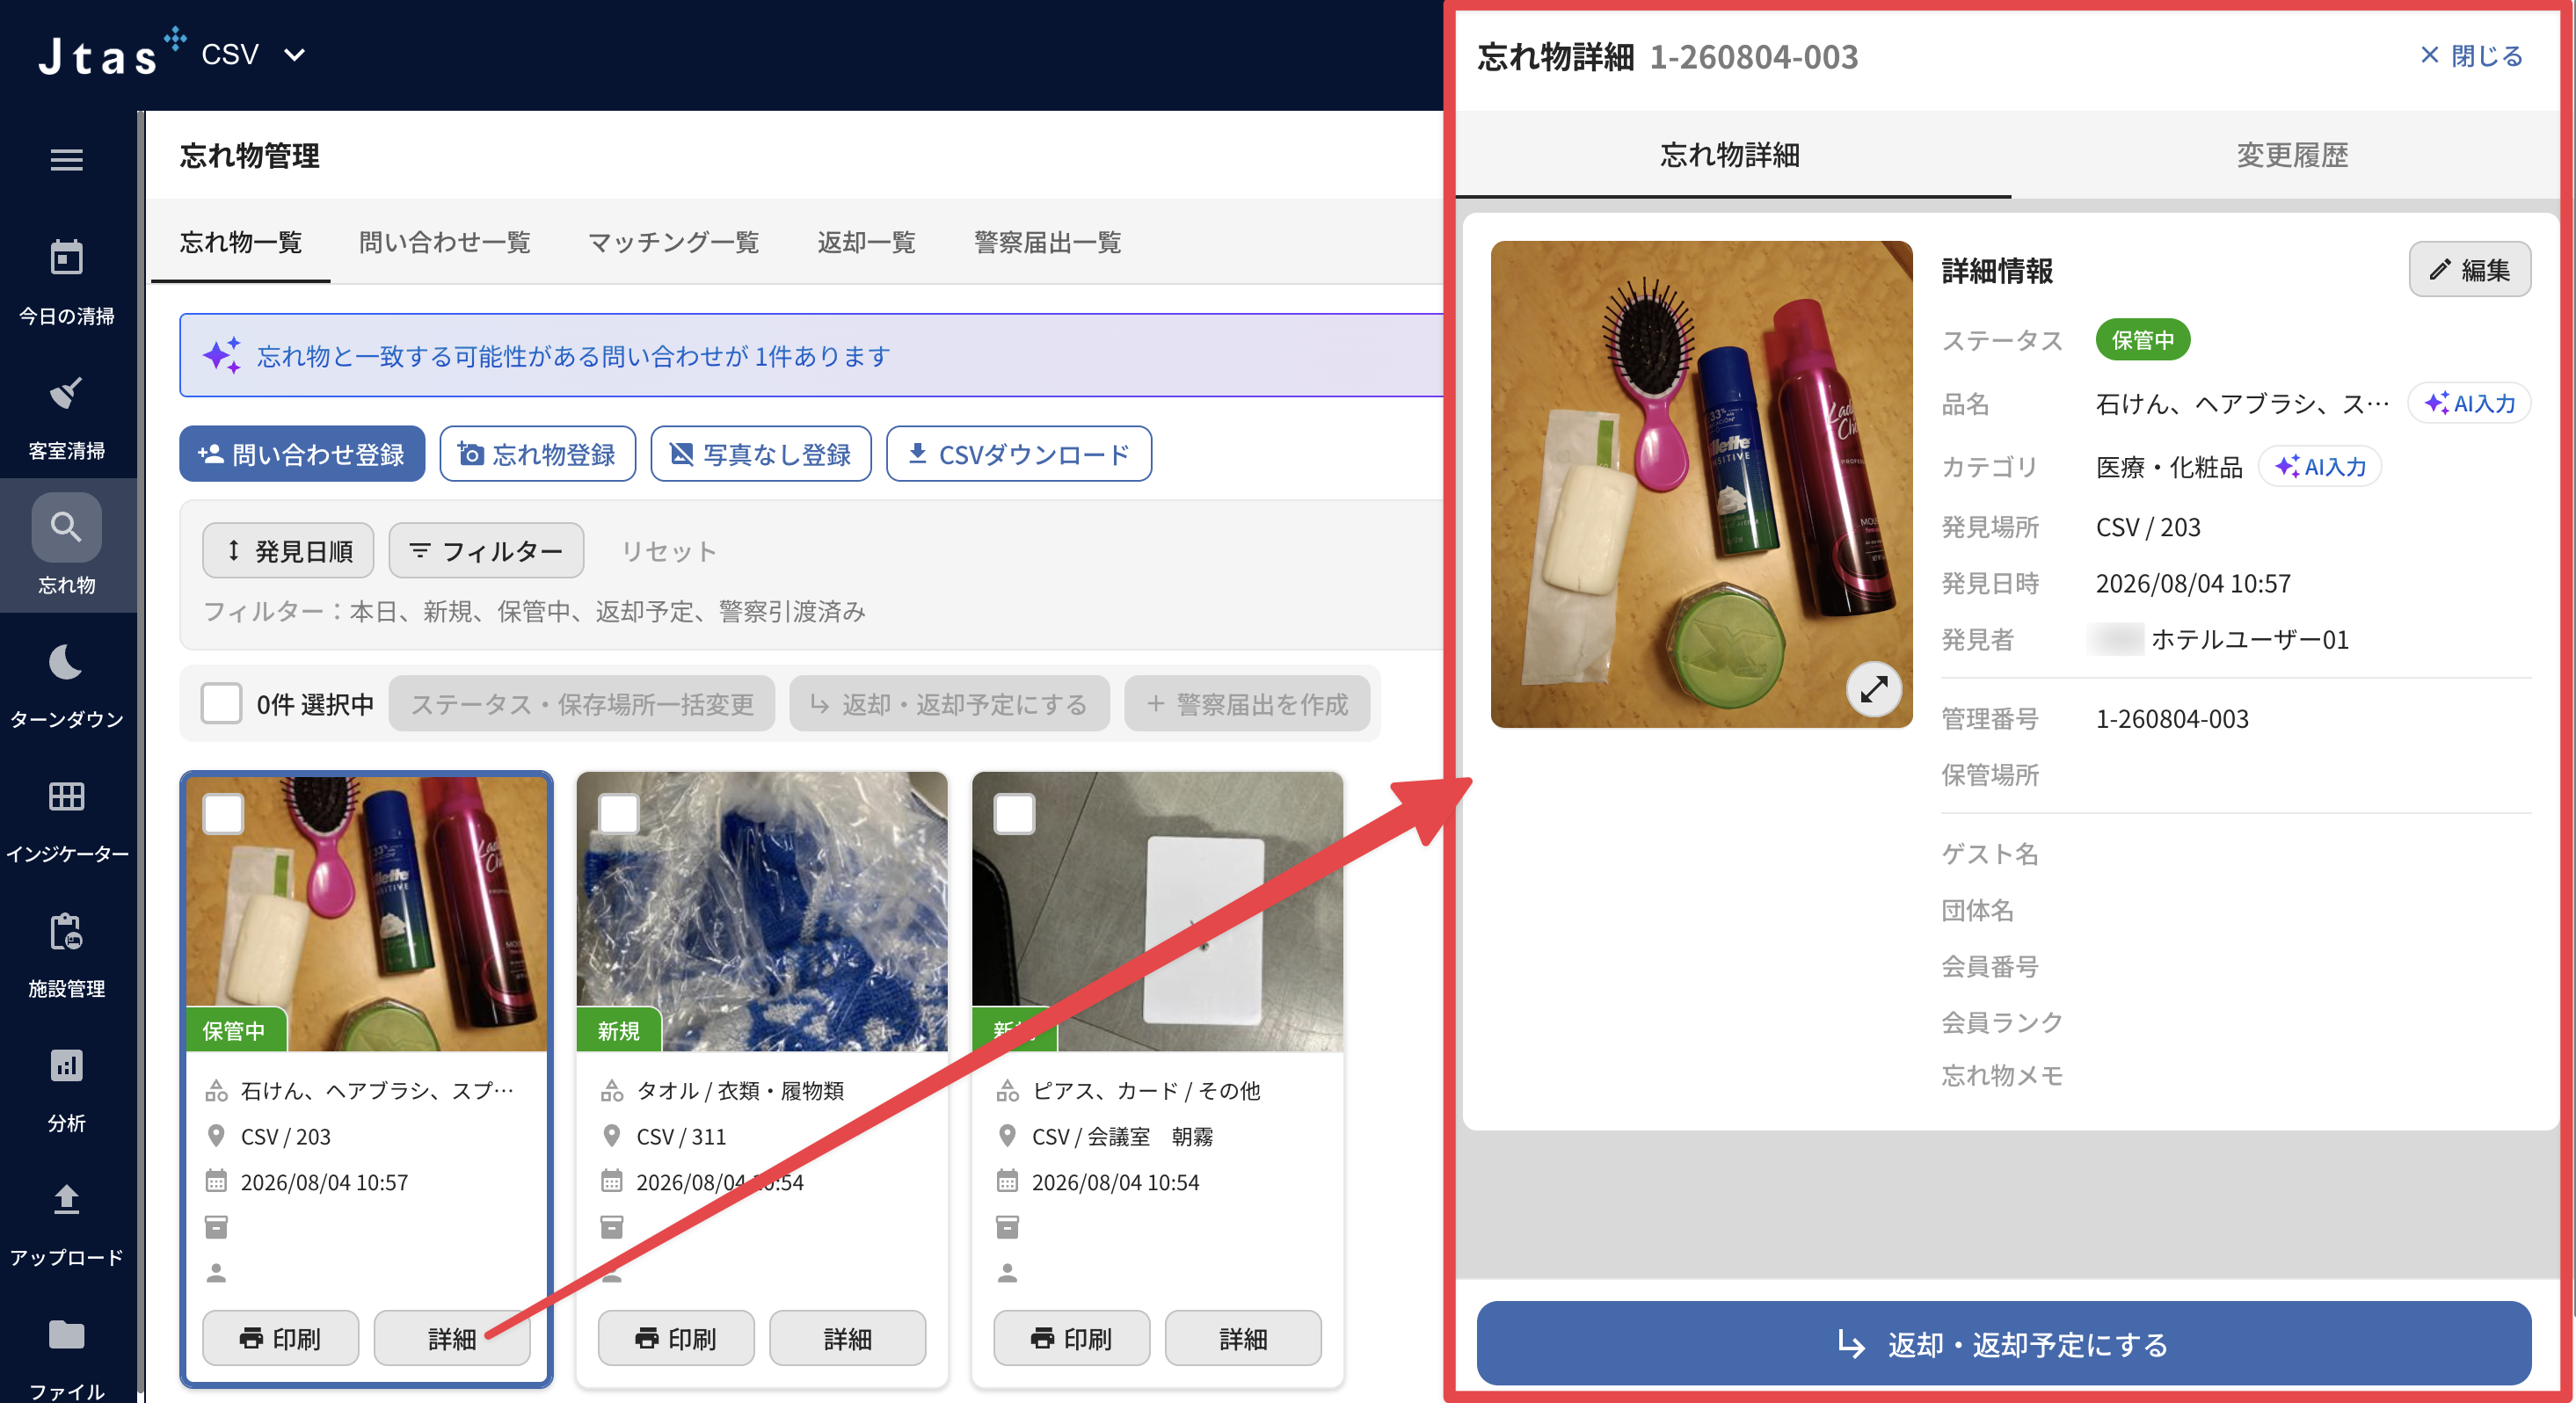2576x1403 pixels.
Task: Go to 客室清掃 in the sidebar
Action: [x=67, y=418]
